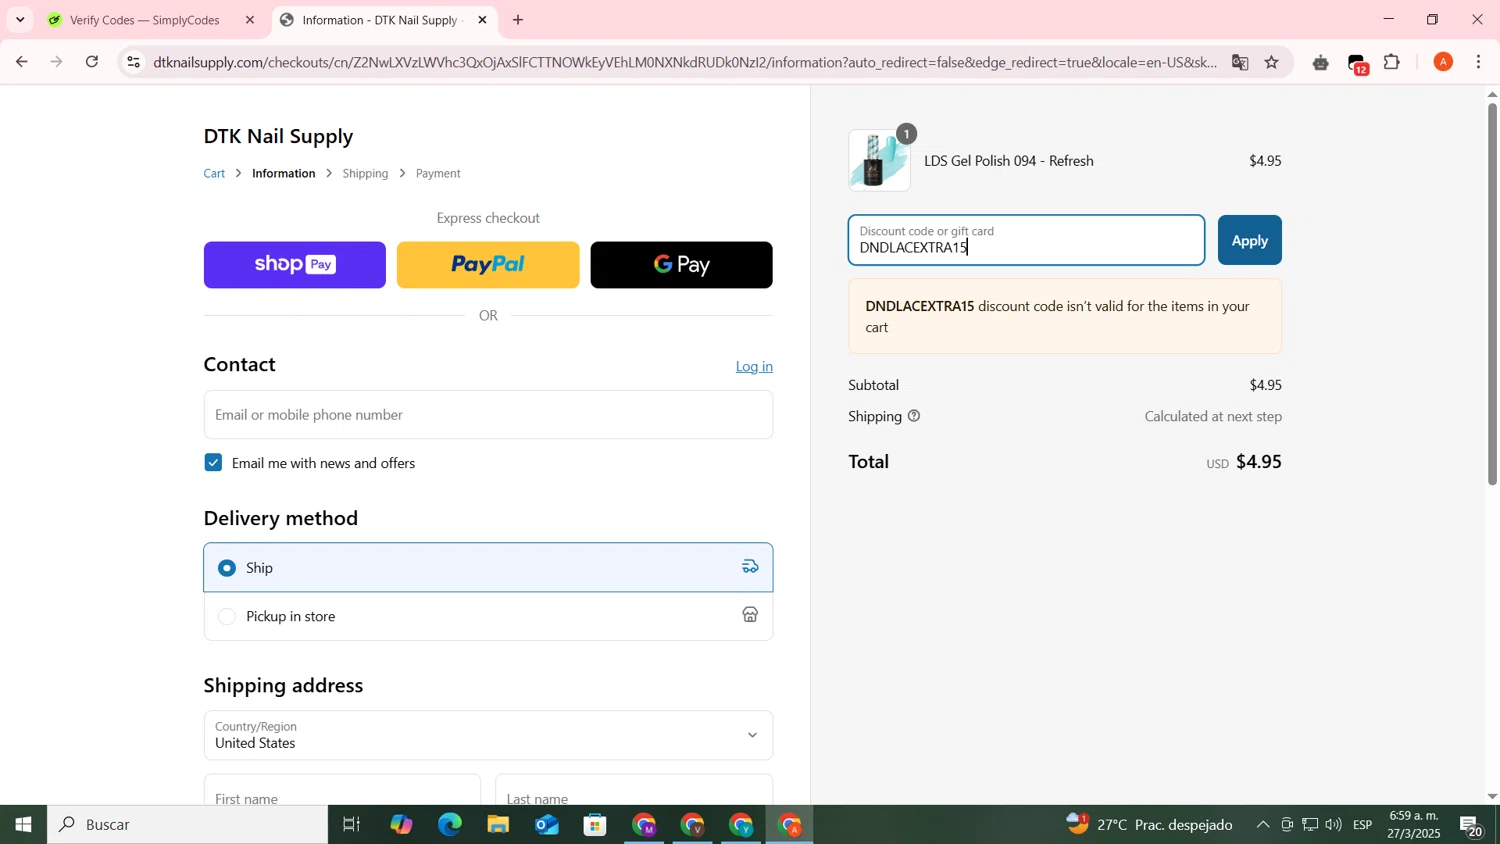Close the Information DTK Nail Supply tab
Image resolution: width=1500 pixels, height=844 pixels.
click(x=482, y=20)
